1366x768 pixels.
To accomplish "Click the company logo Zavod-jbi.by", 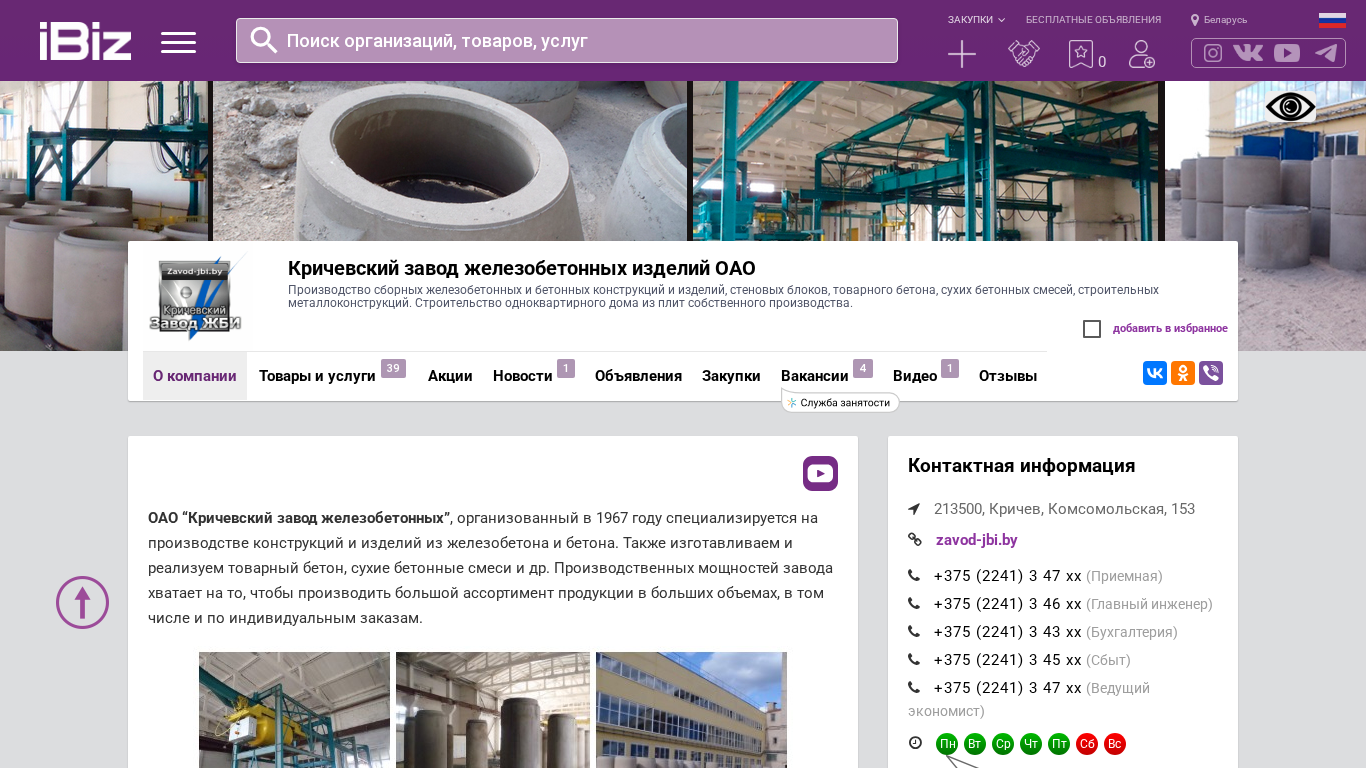I will tap(195, 297).
